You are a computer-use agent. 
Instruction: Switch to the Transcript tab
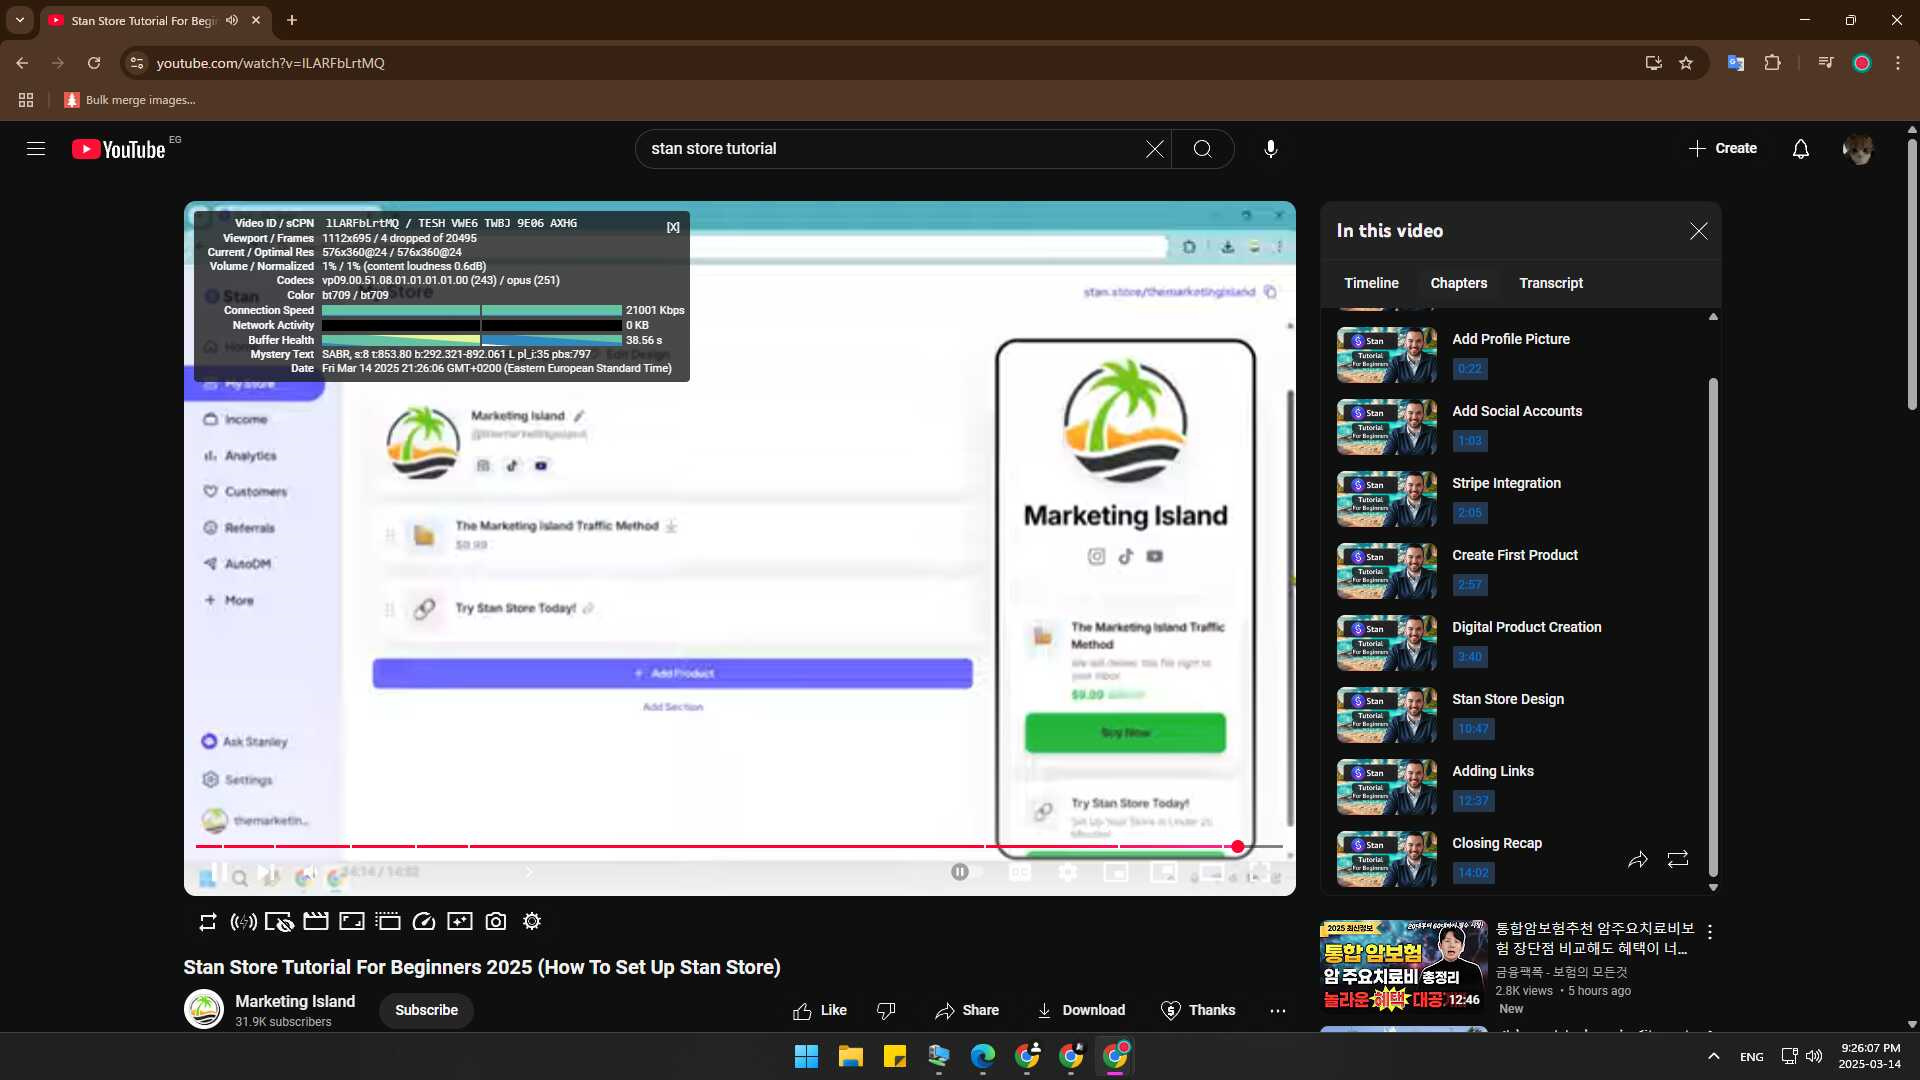coord(1551,283)
